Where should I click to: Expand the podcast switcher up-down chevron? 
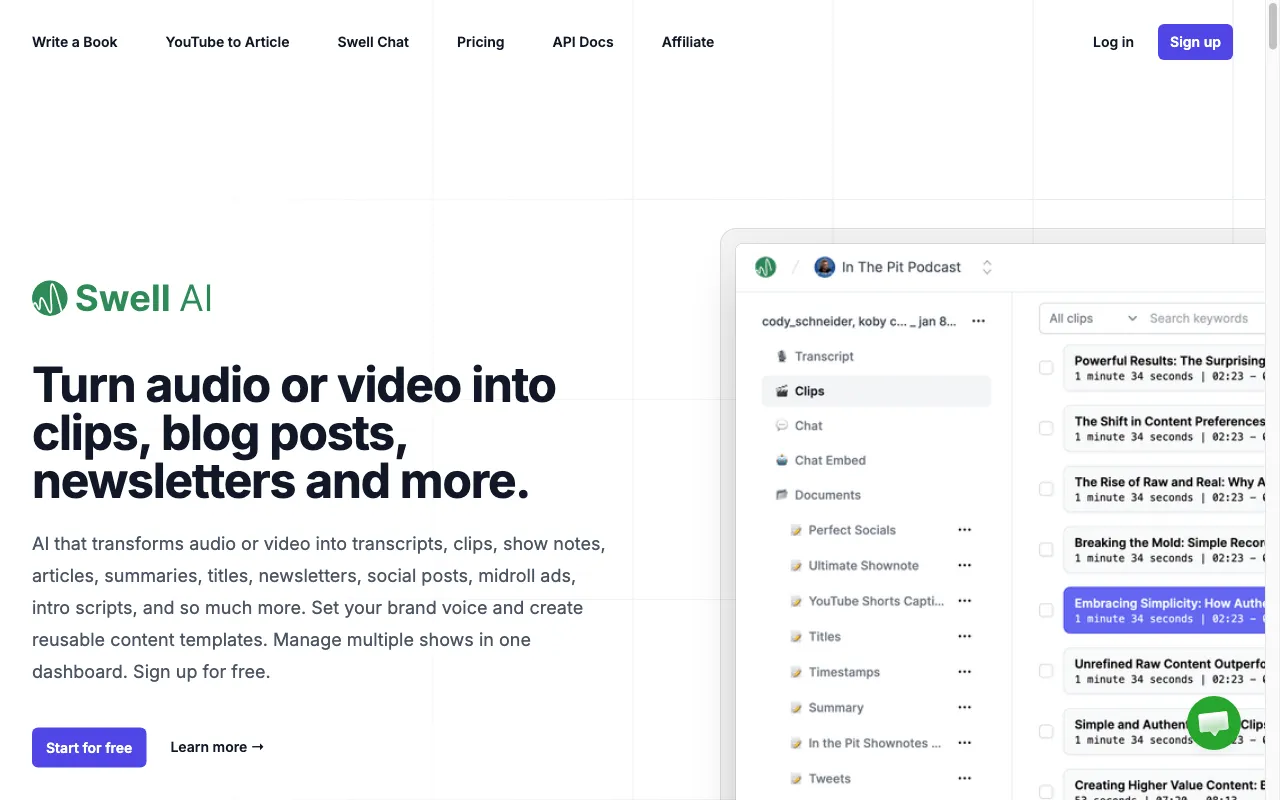[987, 267]
